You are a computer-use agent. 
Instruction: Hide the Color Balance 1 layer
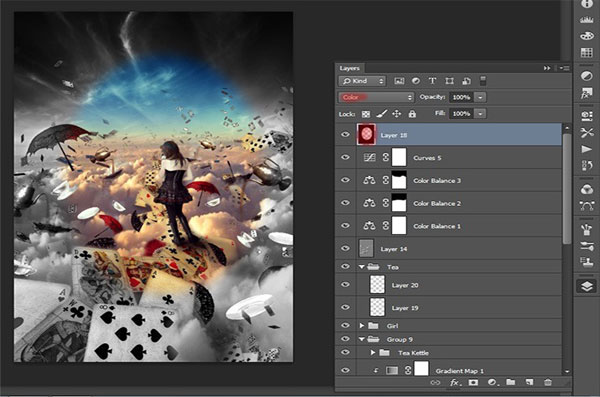point(345,225)
